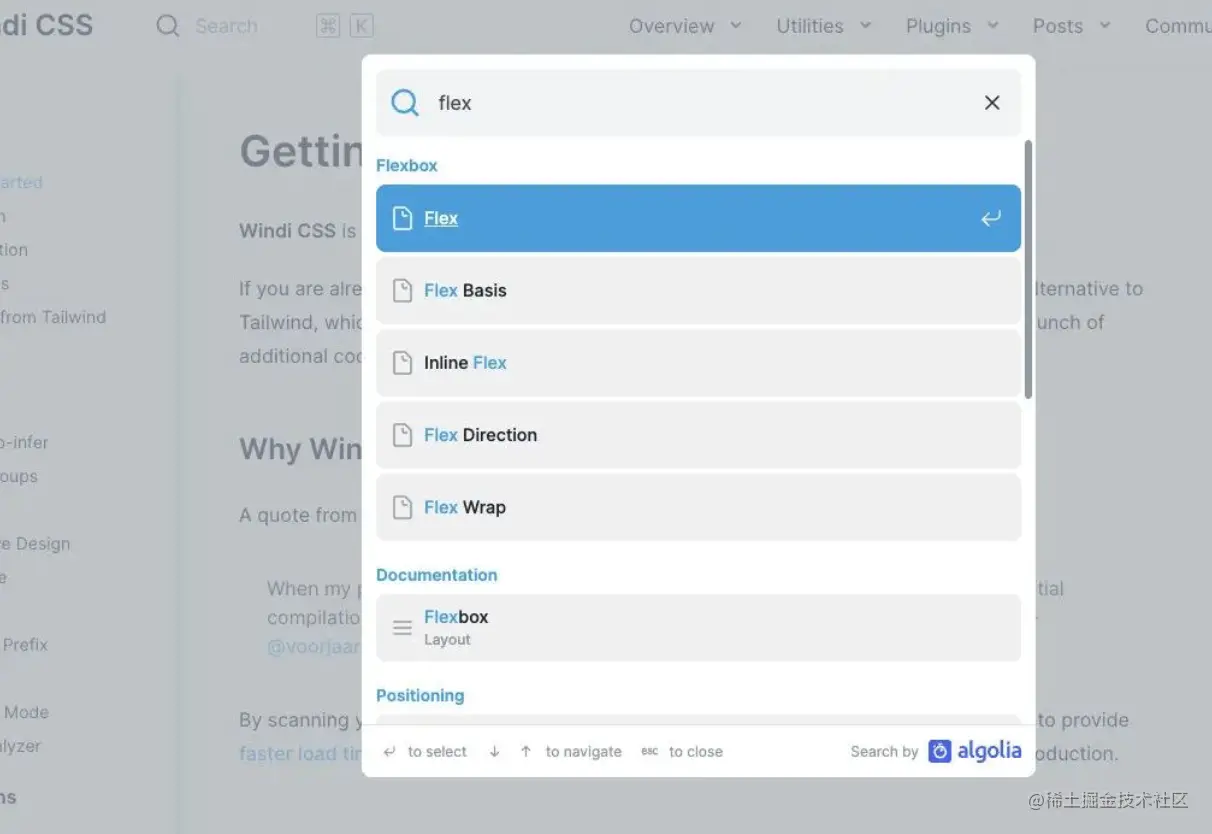Screen dimensions: 1212x834
Task: Open the Overview menu in the navbar
Action: point(671,26)
